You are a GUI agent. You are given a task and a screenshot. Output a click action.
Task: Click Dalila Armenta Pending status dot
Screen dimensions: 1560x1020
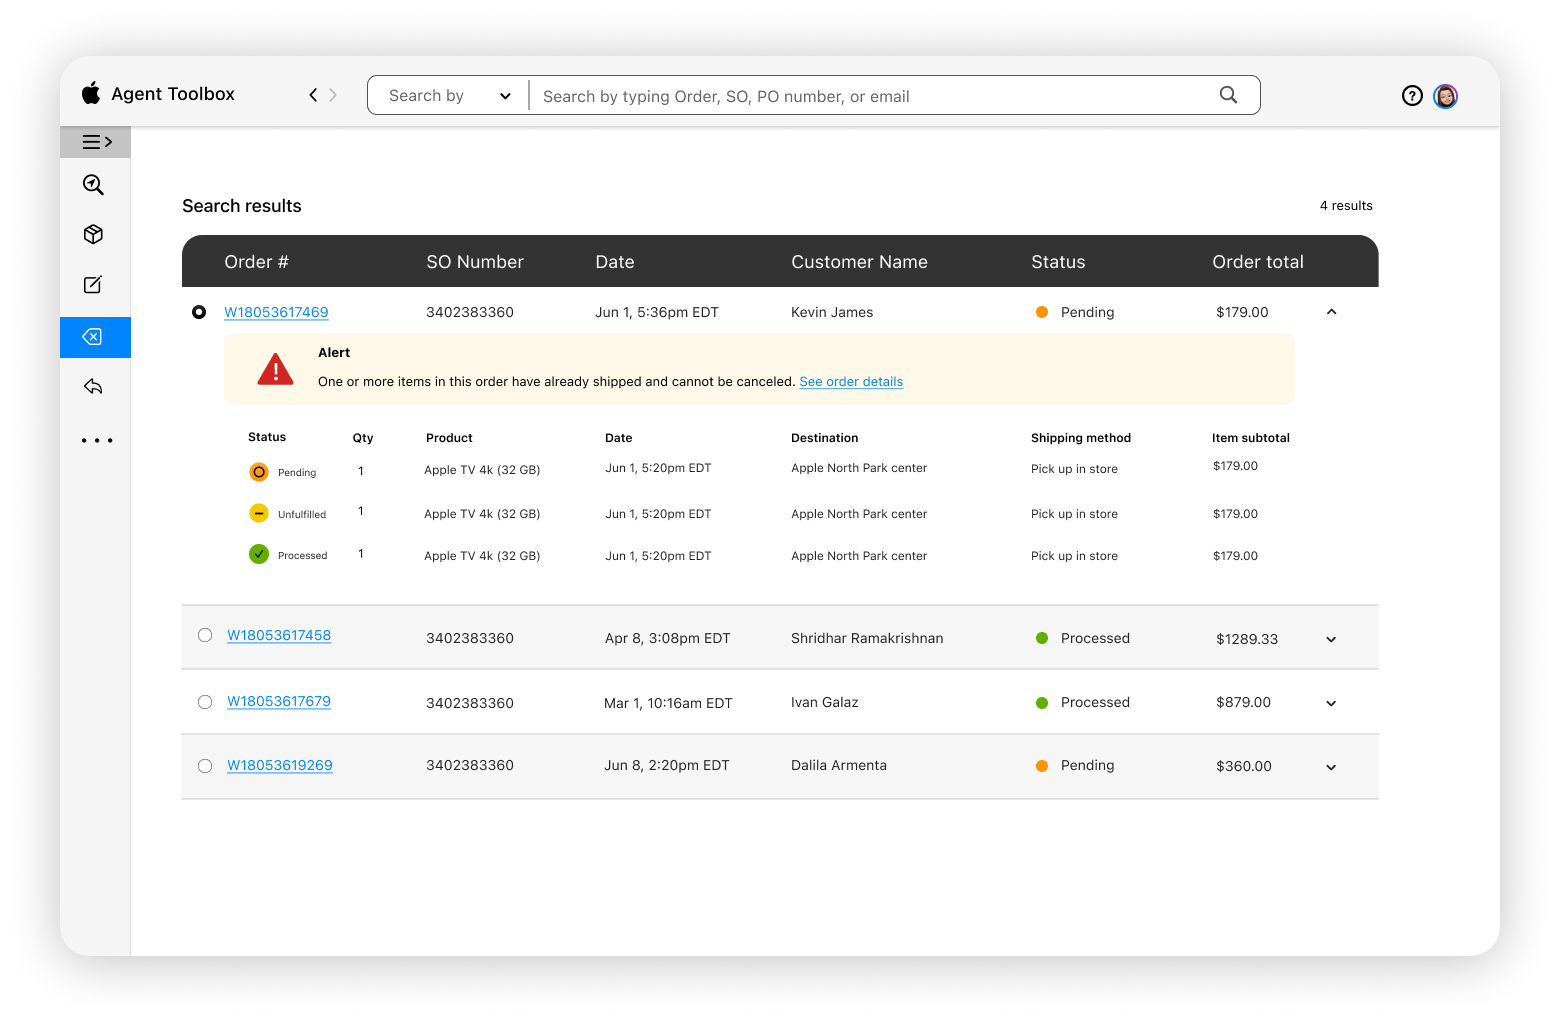[1042, 766]
